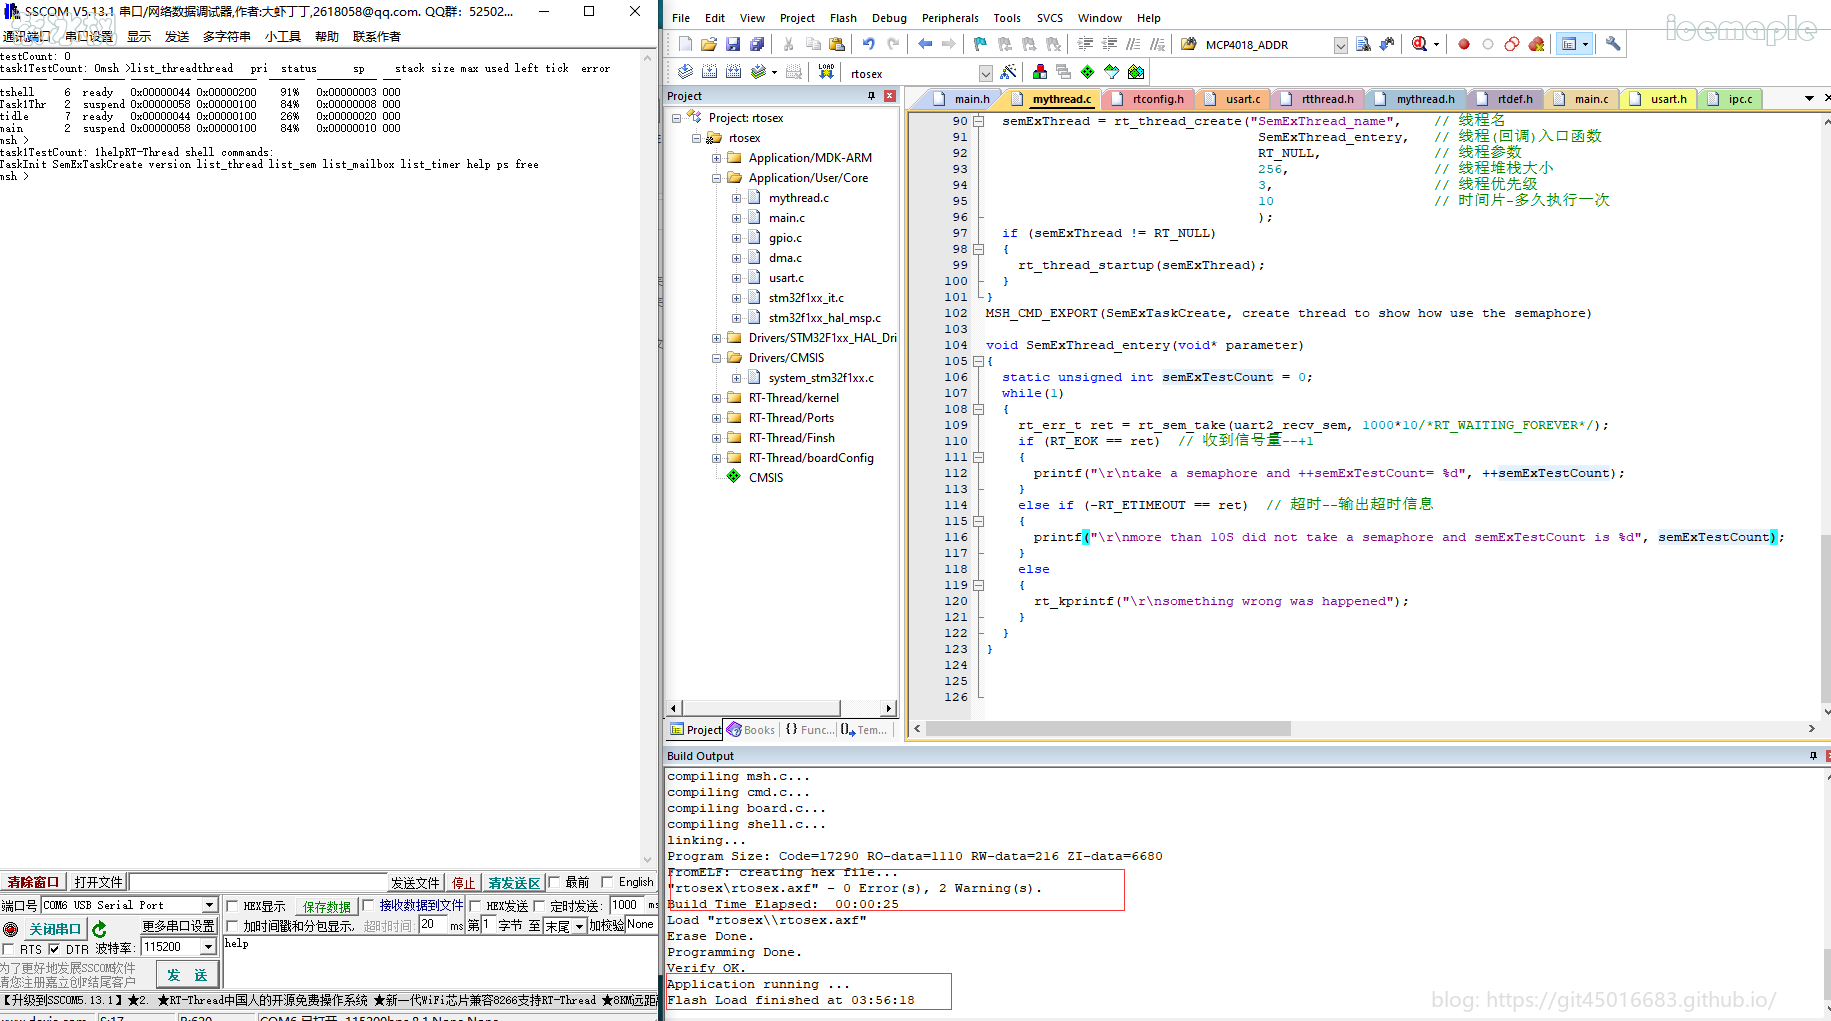Click green refresh icon beside 关闭串口
The width and height of the screenshot is (1831, 1021).
coord(99,929)
